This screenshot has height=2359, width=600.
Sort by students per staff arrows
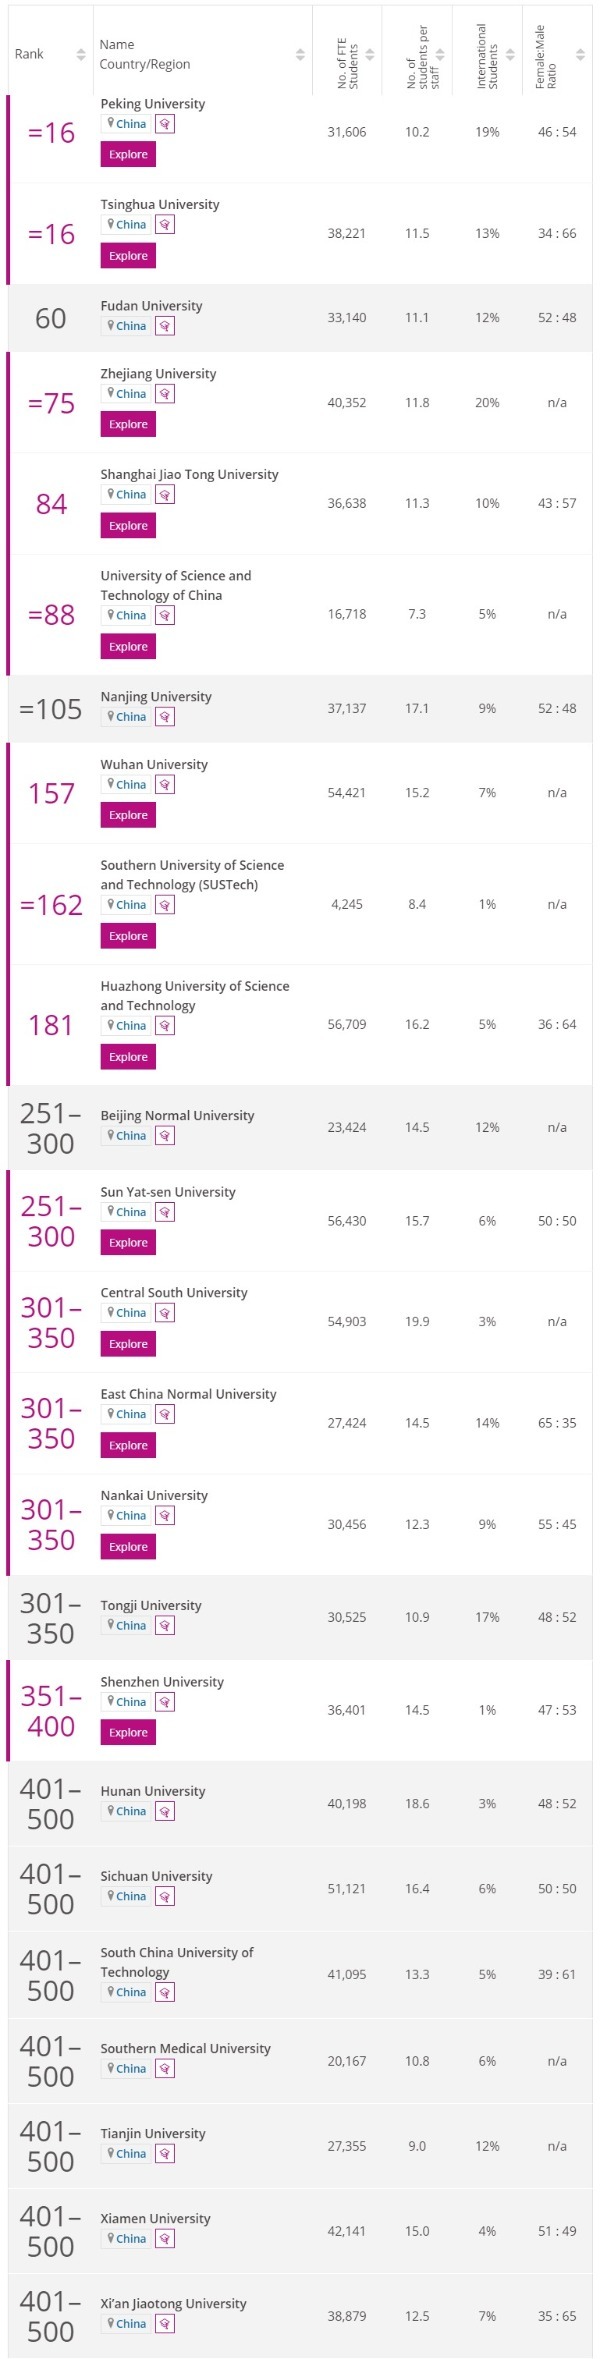tap(440, 55)
